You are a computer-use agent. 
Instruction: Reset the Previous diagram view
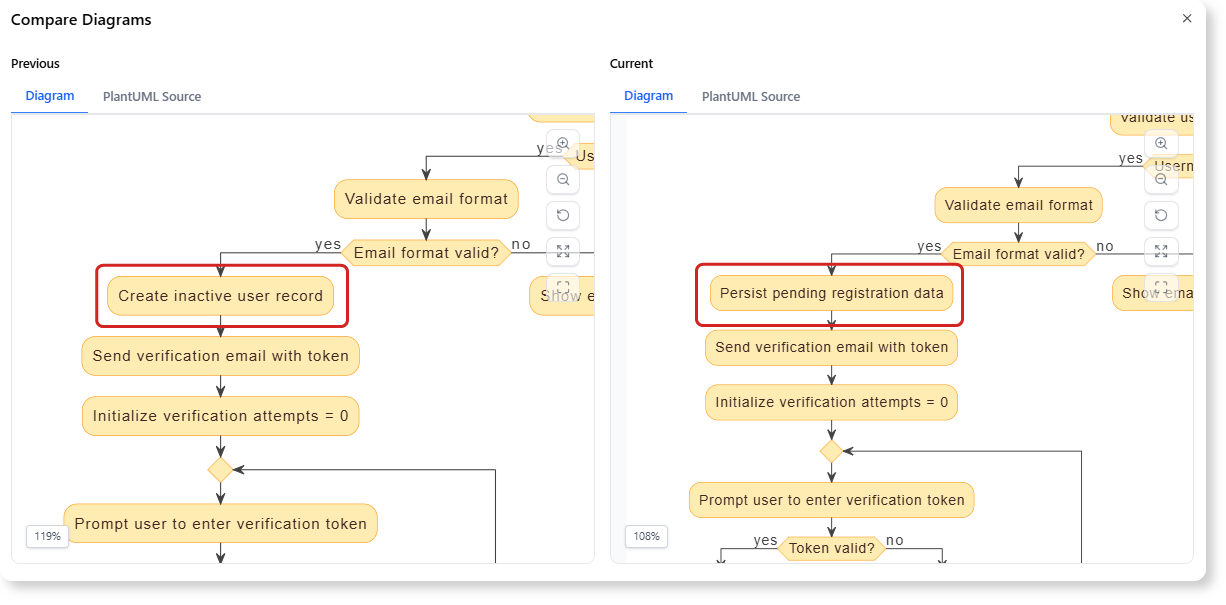pos(563,215)
